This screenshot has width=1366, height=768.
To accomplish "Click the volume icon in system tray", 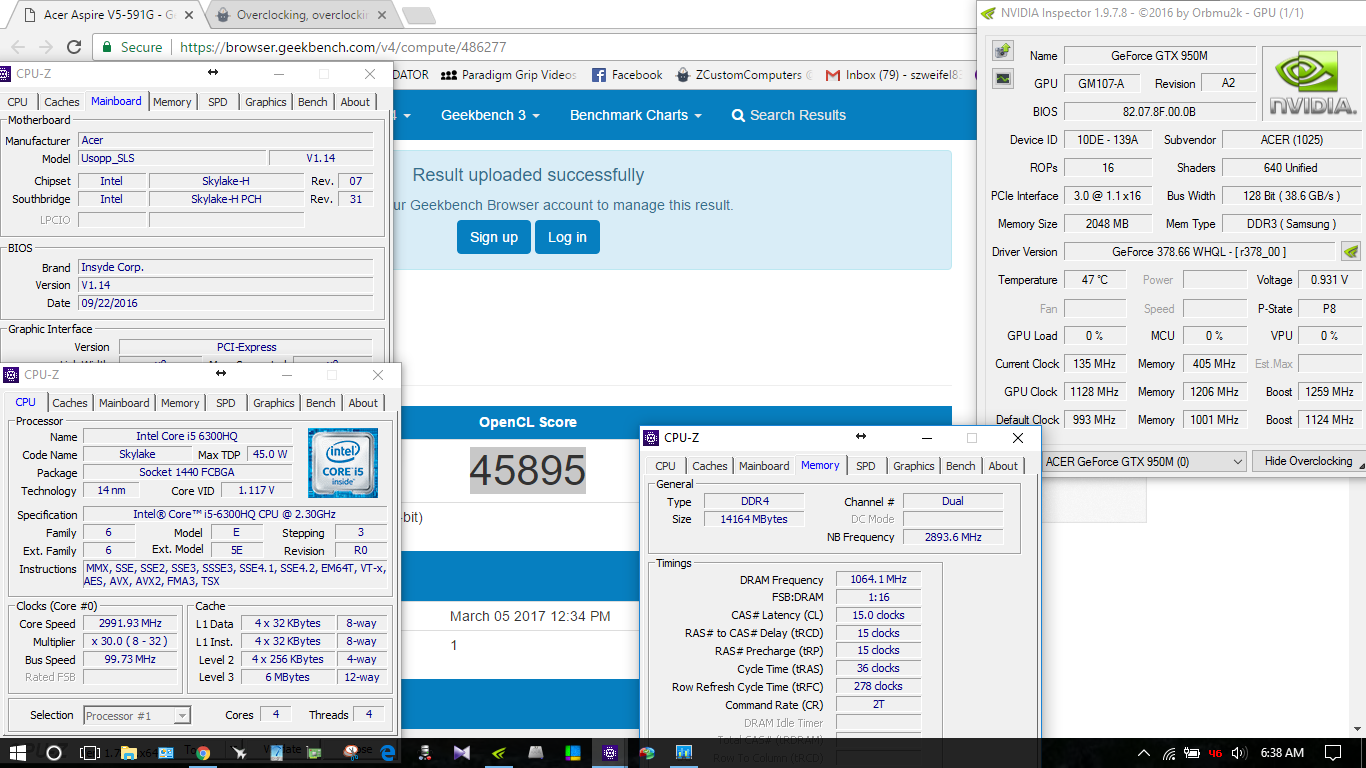I will click(x=1239, y=753).
